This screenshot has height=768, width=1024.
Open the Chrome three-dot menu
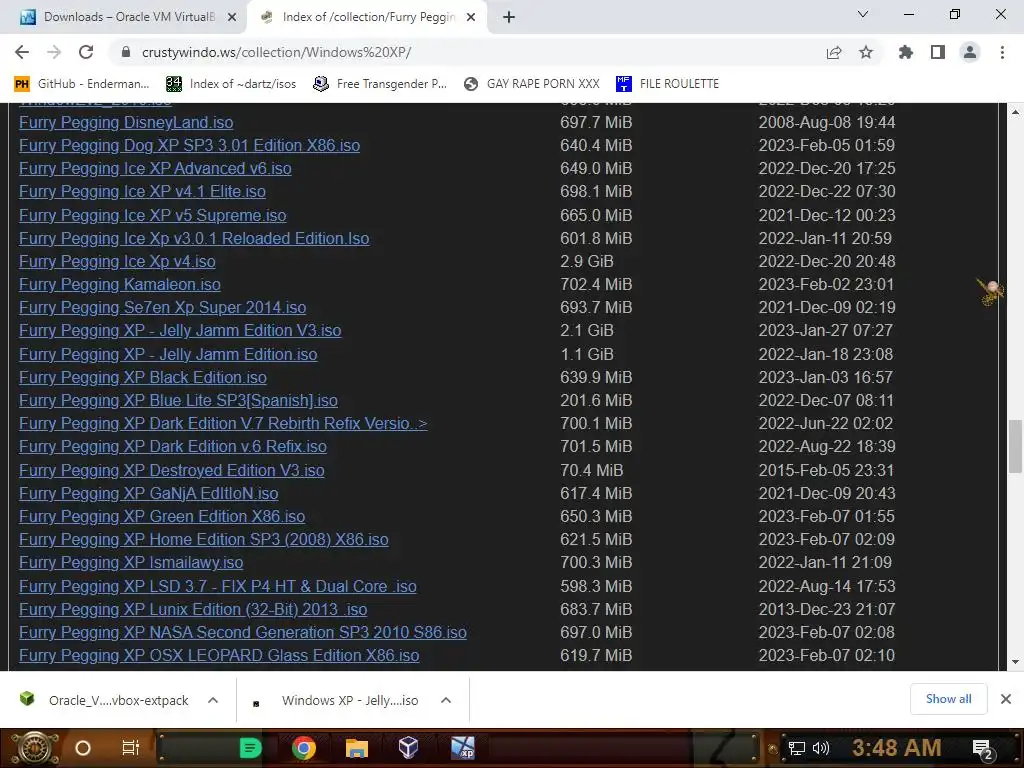click(x=1002, y=52)
